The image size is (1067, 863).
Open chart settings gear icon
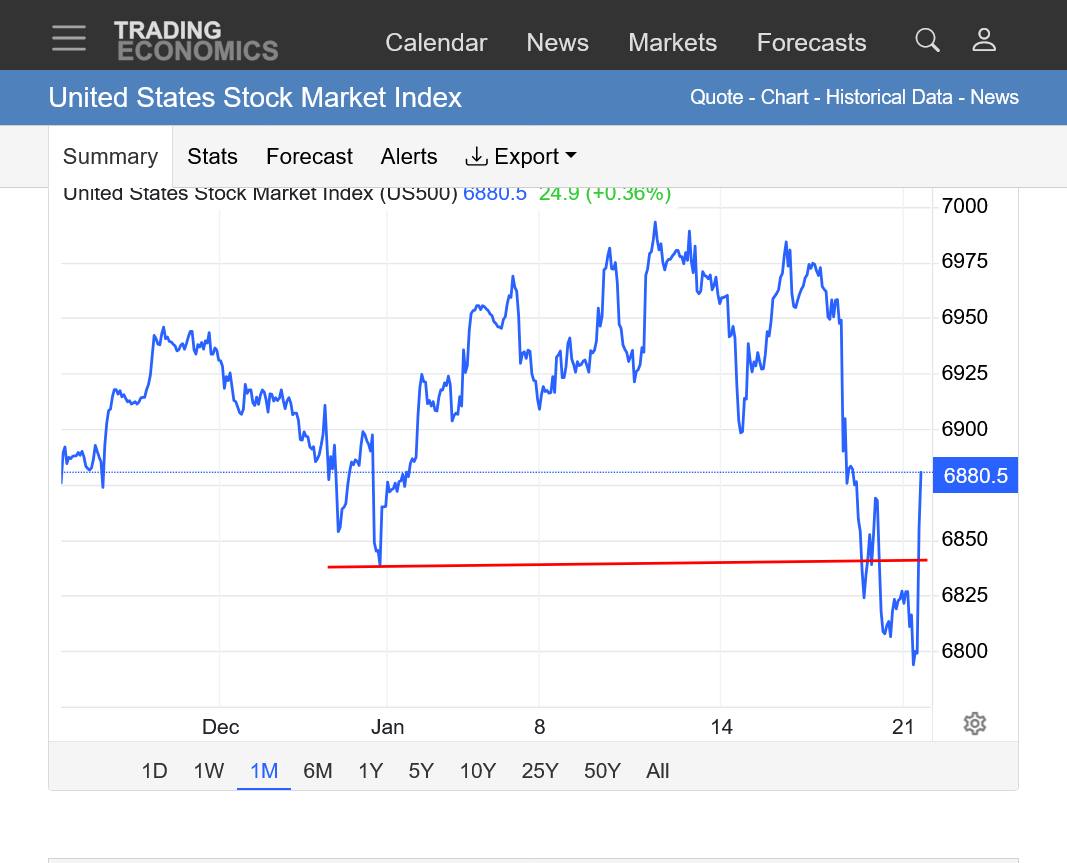click(x=975, y=724)
